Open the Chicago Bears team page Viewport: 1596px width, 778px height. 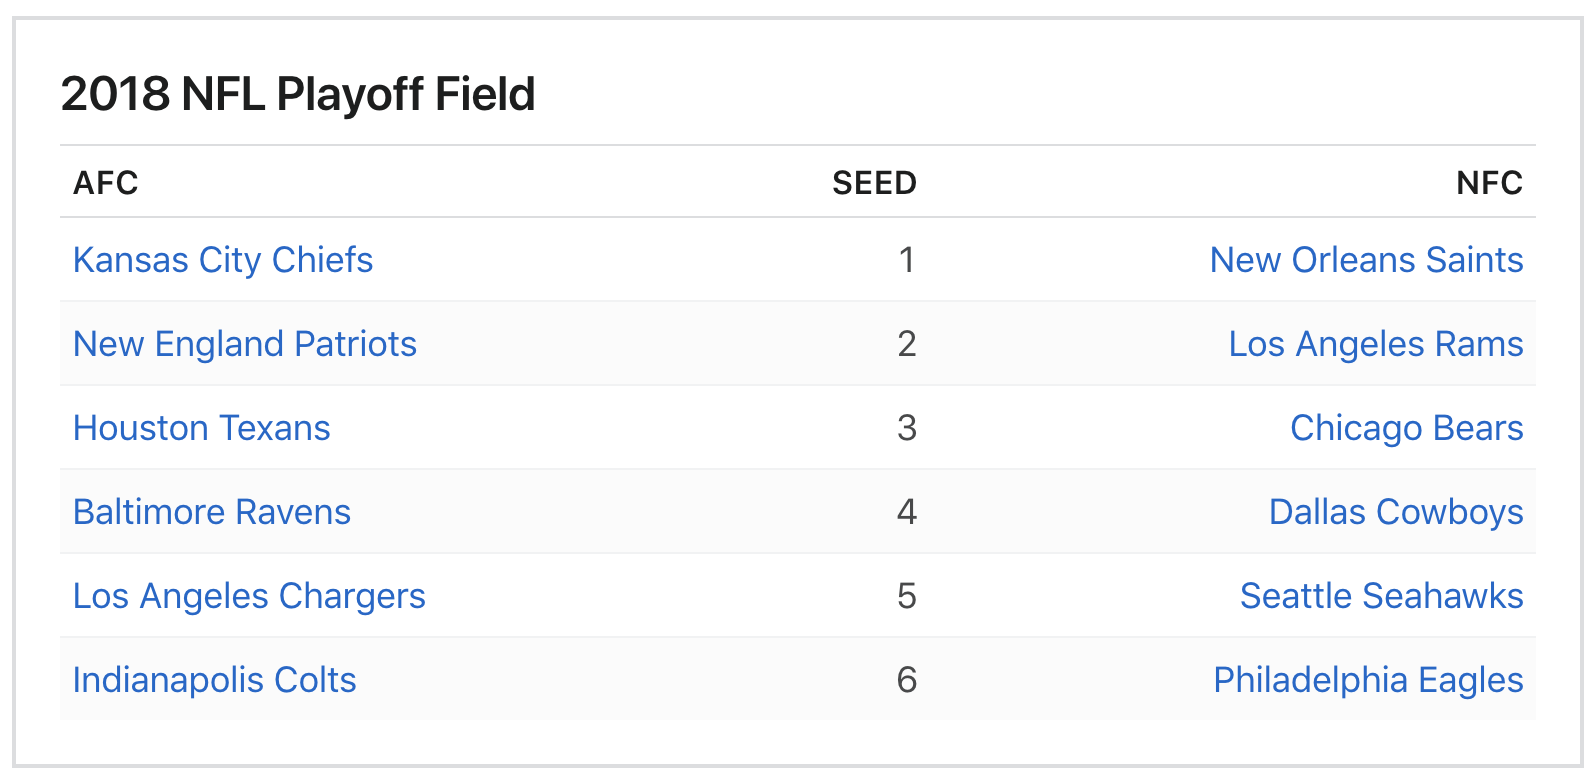1406,428
